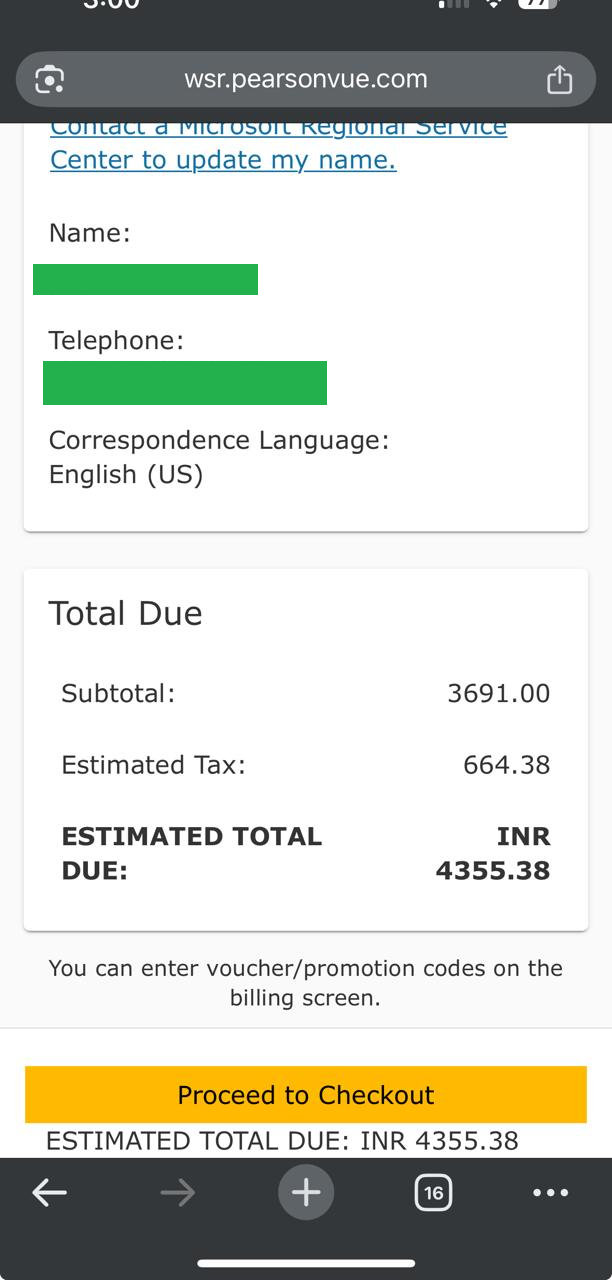Open link to update my name

pyautogui.click(x=223, y=160)
